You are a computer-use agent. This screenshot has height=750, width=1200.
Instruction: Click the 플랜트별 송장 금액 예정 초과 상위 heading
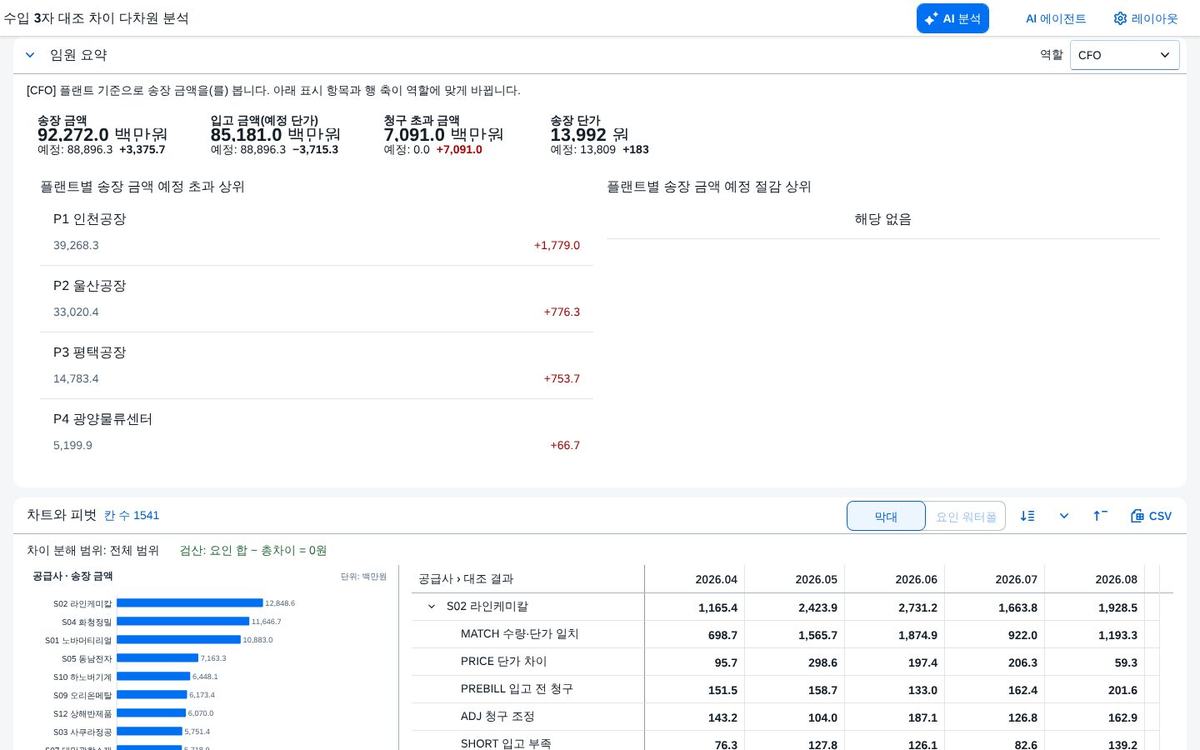(x=142, y=186)
